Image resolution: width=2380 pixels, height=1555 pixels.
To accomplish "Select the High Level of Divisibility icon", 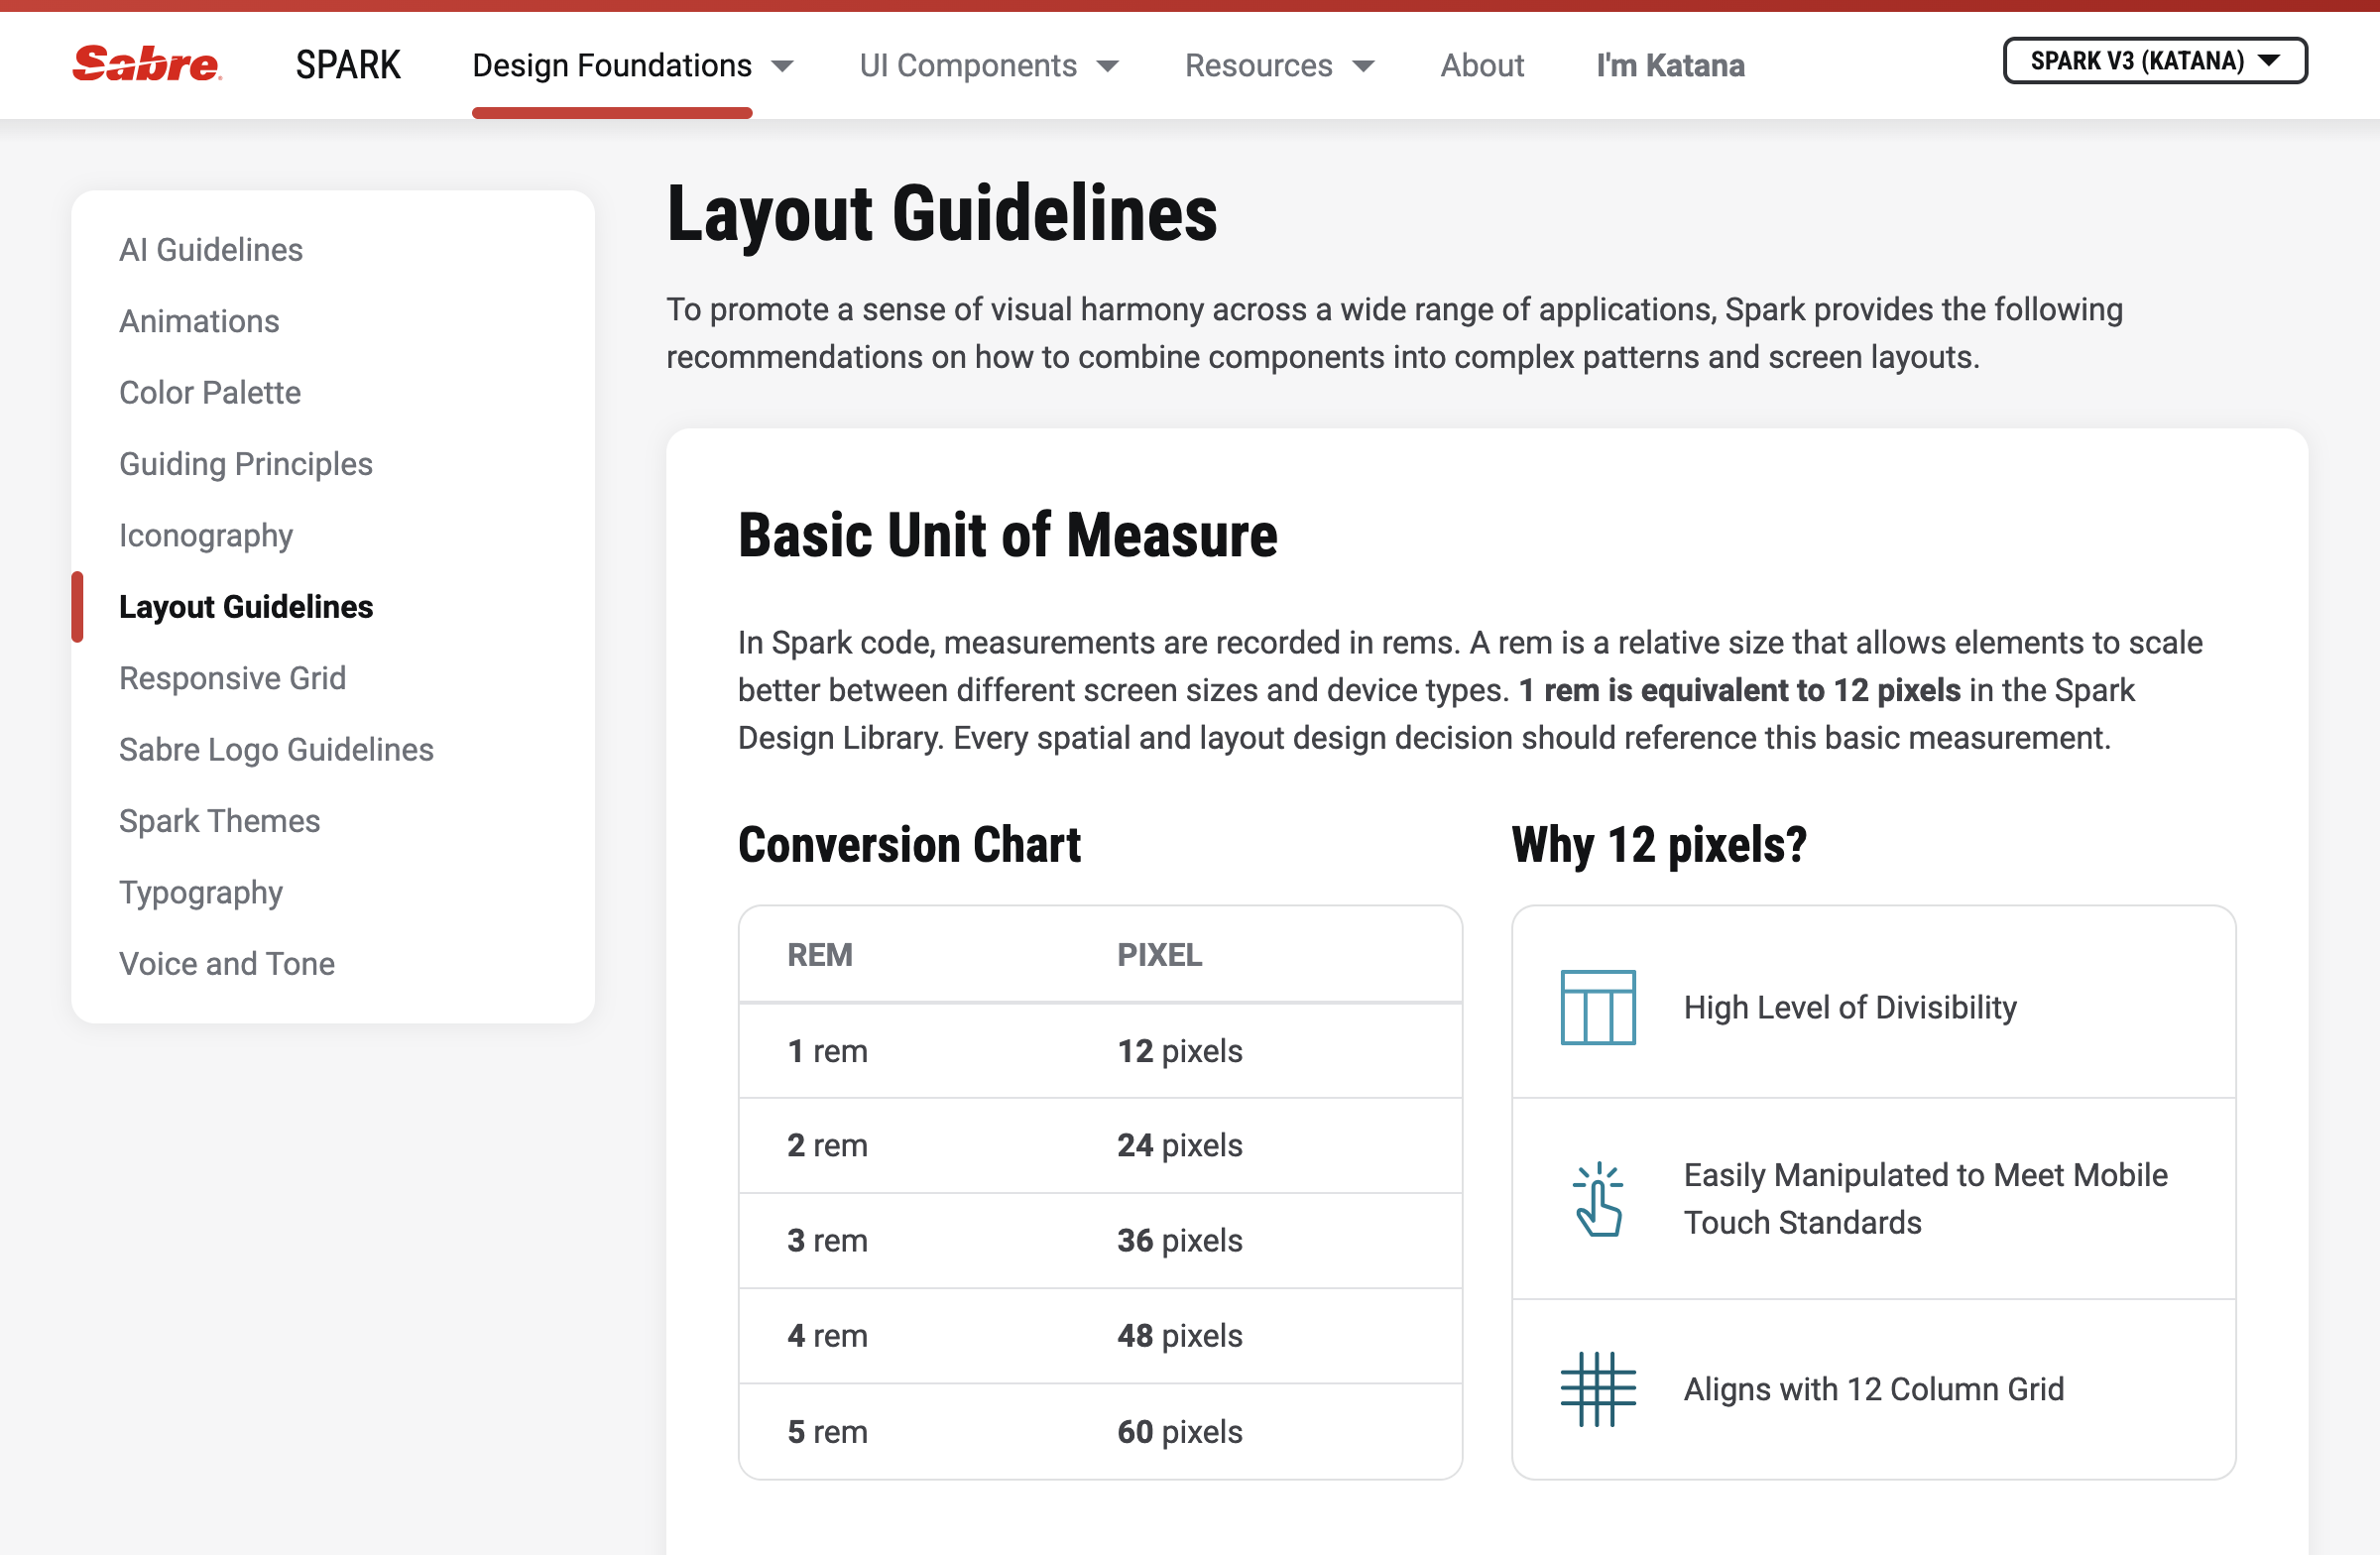I will 1597,1007.
